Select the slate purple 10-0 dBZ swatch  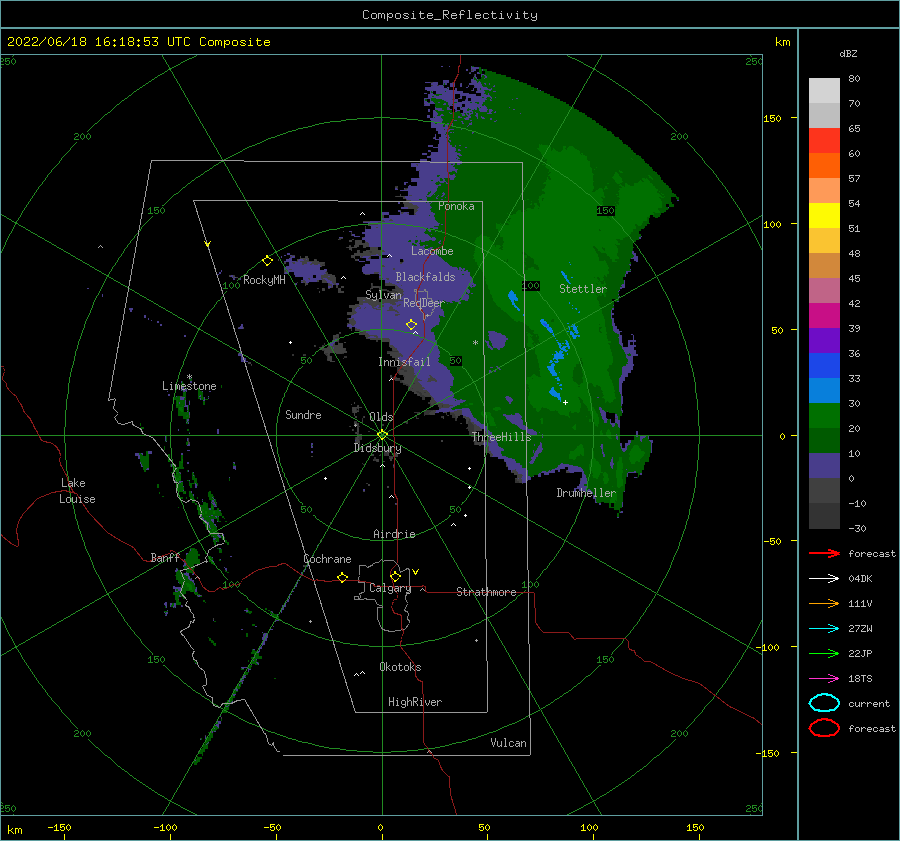(x=824, y=466)
